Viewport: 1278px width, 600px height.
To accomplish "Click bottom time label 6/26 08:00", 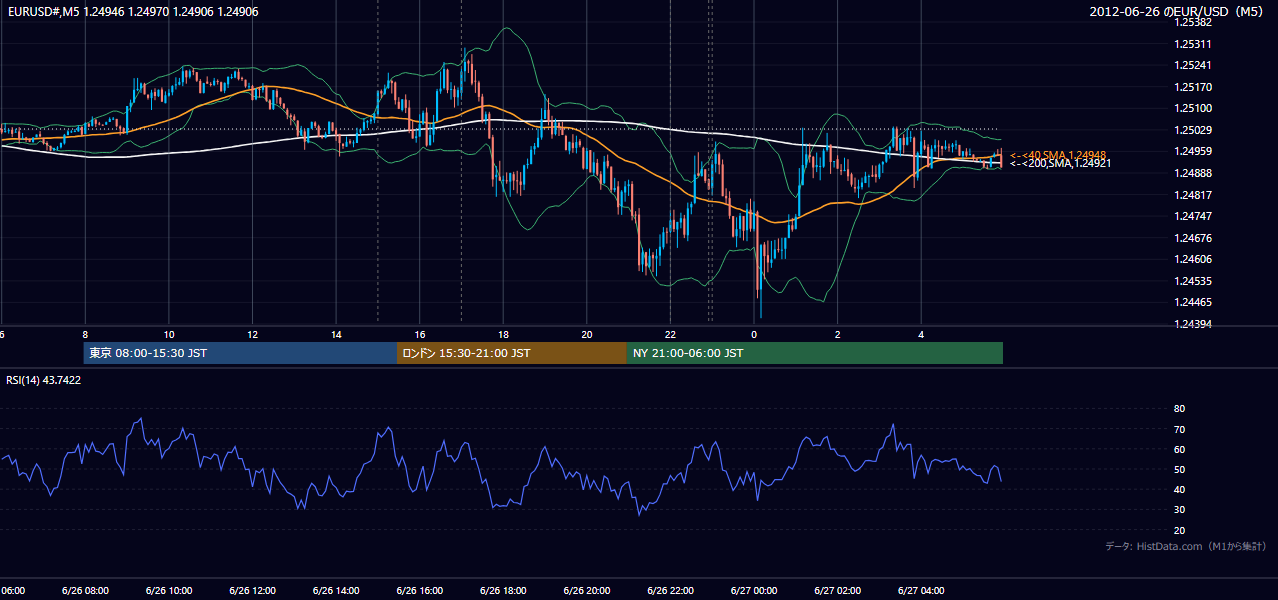I will [x=85, y=591].
